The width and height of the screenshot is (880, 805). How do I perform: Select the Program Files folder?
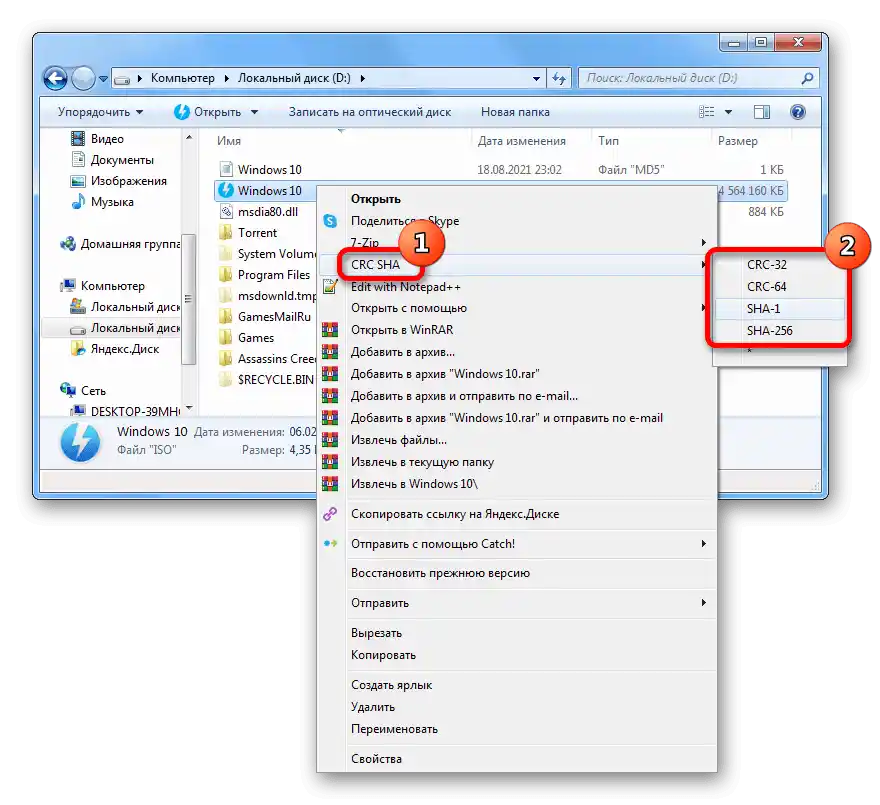[x=264, y=275]
